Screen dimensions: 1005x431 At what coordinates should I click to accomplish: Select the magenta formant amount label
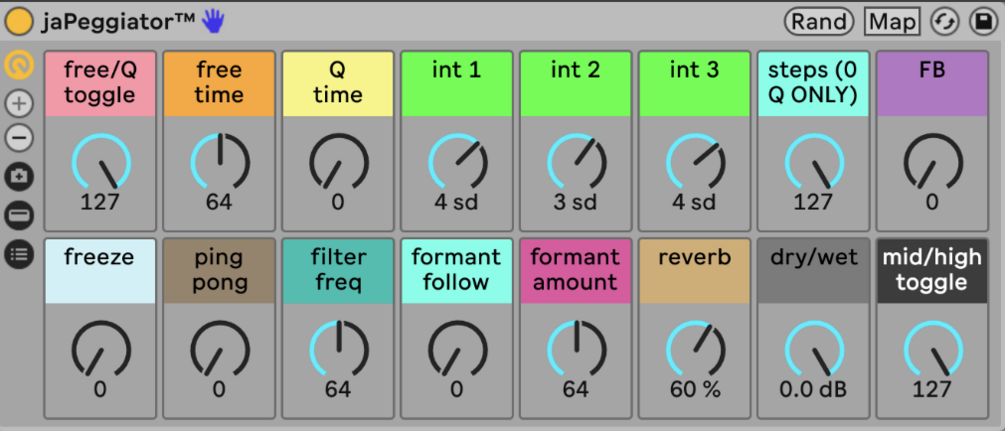(x=576, y=271)
